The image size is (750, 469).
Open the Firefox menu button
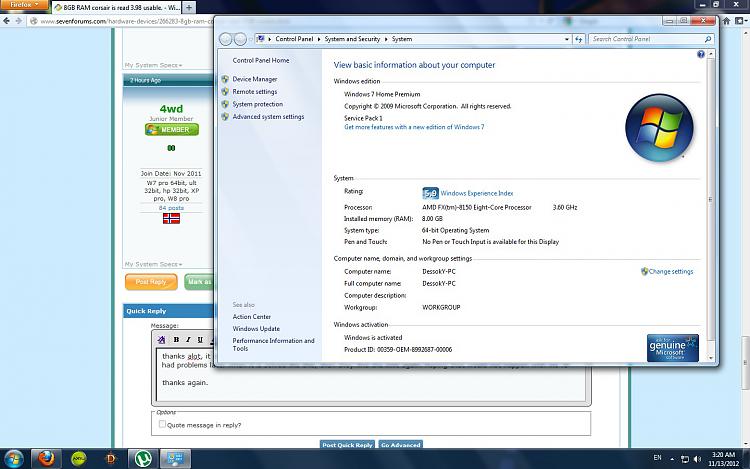tap(24, 5)
